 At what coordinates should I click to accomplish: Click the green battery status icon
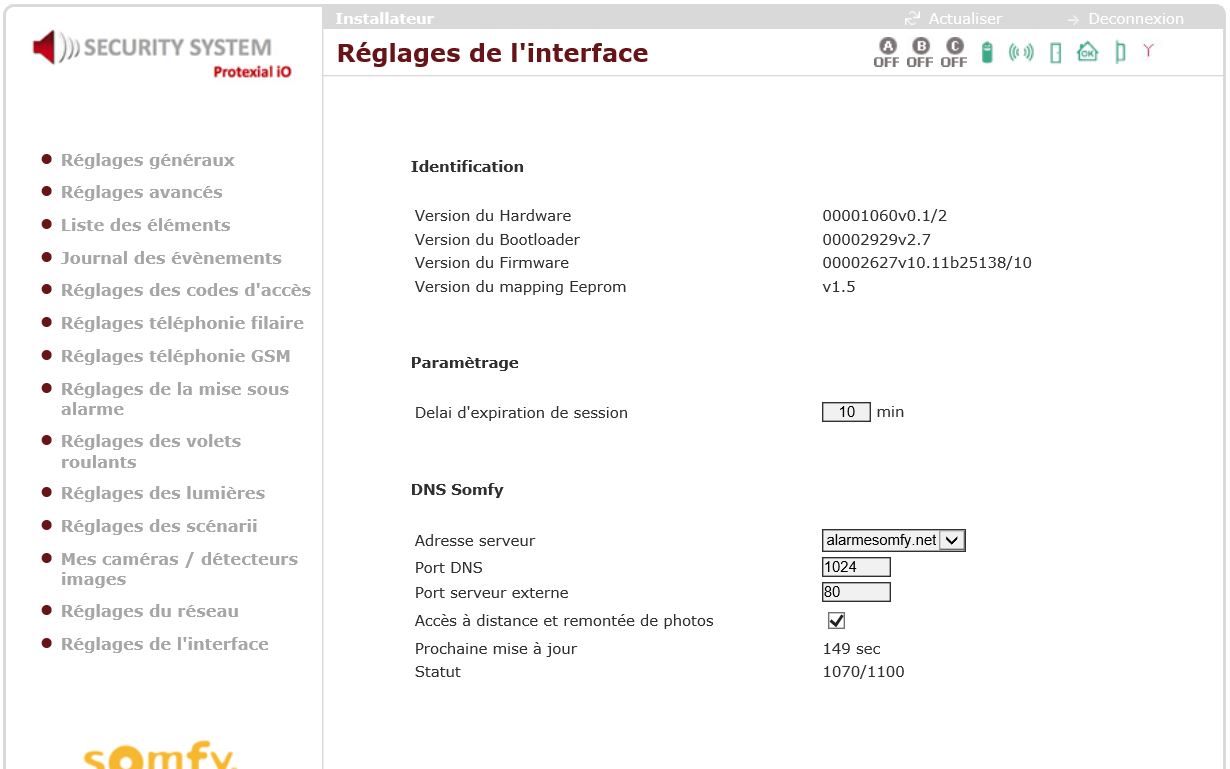tap(987, 52)
